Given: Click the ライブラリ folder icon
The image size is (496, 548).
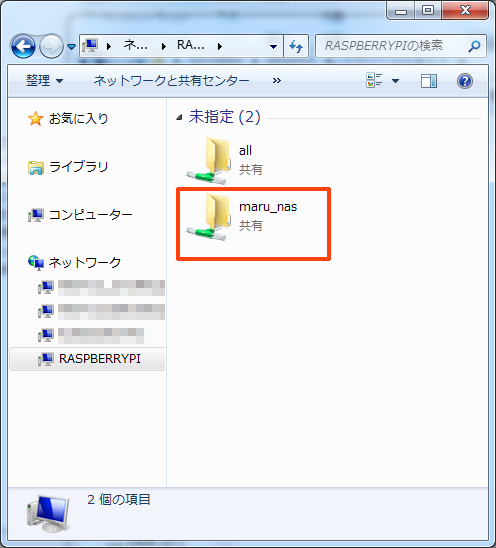Looking at the screenshot, I should point(36,167).
